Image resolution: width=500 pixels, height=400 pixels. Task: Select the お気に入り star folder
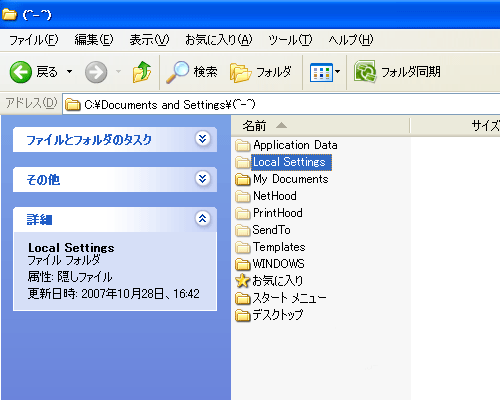click(x=269, y=281)
